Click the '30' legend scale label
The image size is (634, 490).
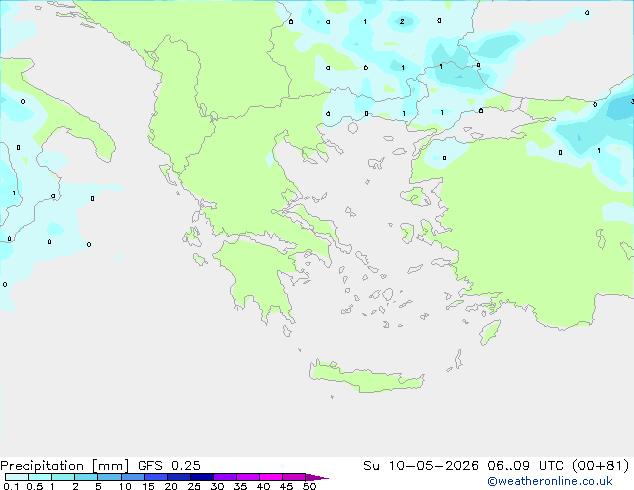(217, 486)
